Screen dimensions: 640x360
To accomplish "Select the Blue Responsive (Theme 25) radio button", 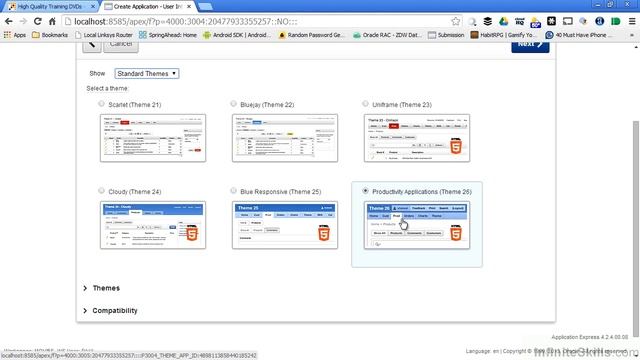I will tap(233, 191).
